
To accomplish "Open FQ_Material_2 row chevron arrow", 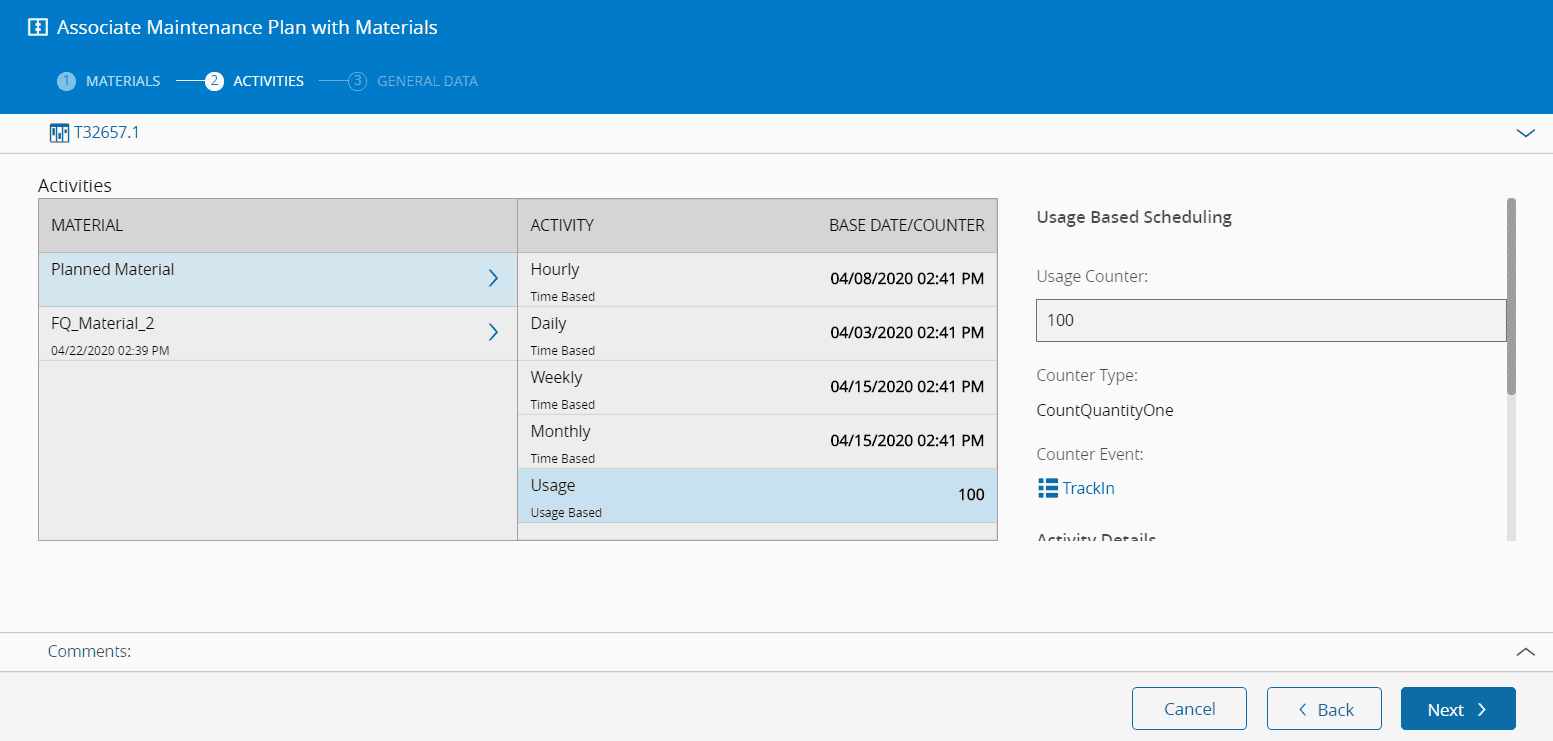I will click(492, 333).
